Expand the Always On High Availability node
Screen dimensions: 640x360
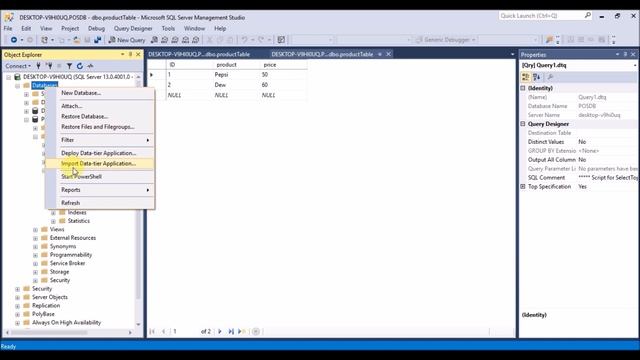(x=18, y=323)
